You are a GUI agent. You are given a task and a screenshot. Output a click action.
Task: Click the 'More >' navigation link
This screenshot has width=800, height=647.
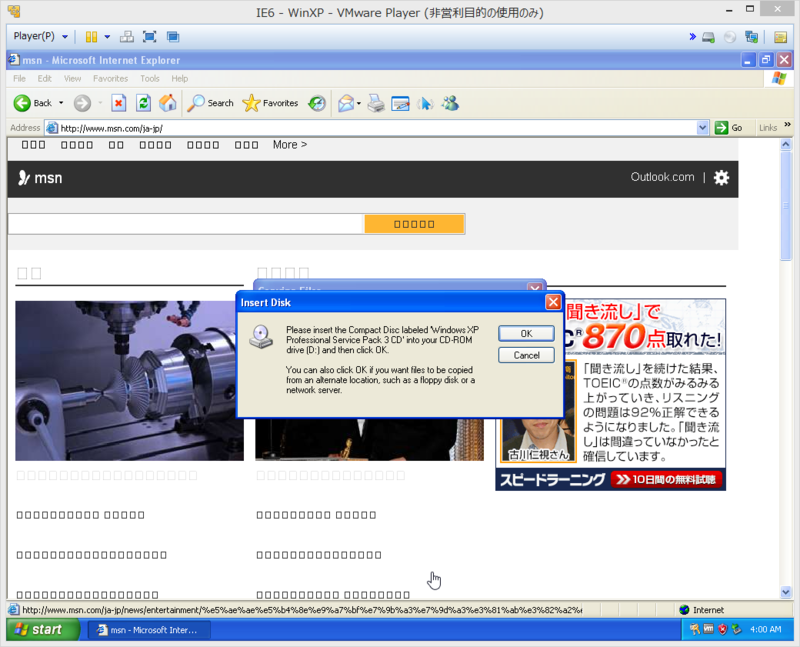click(x=290, y=144)
